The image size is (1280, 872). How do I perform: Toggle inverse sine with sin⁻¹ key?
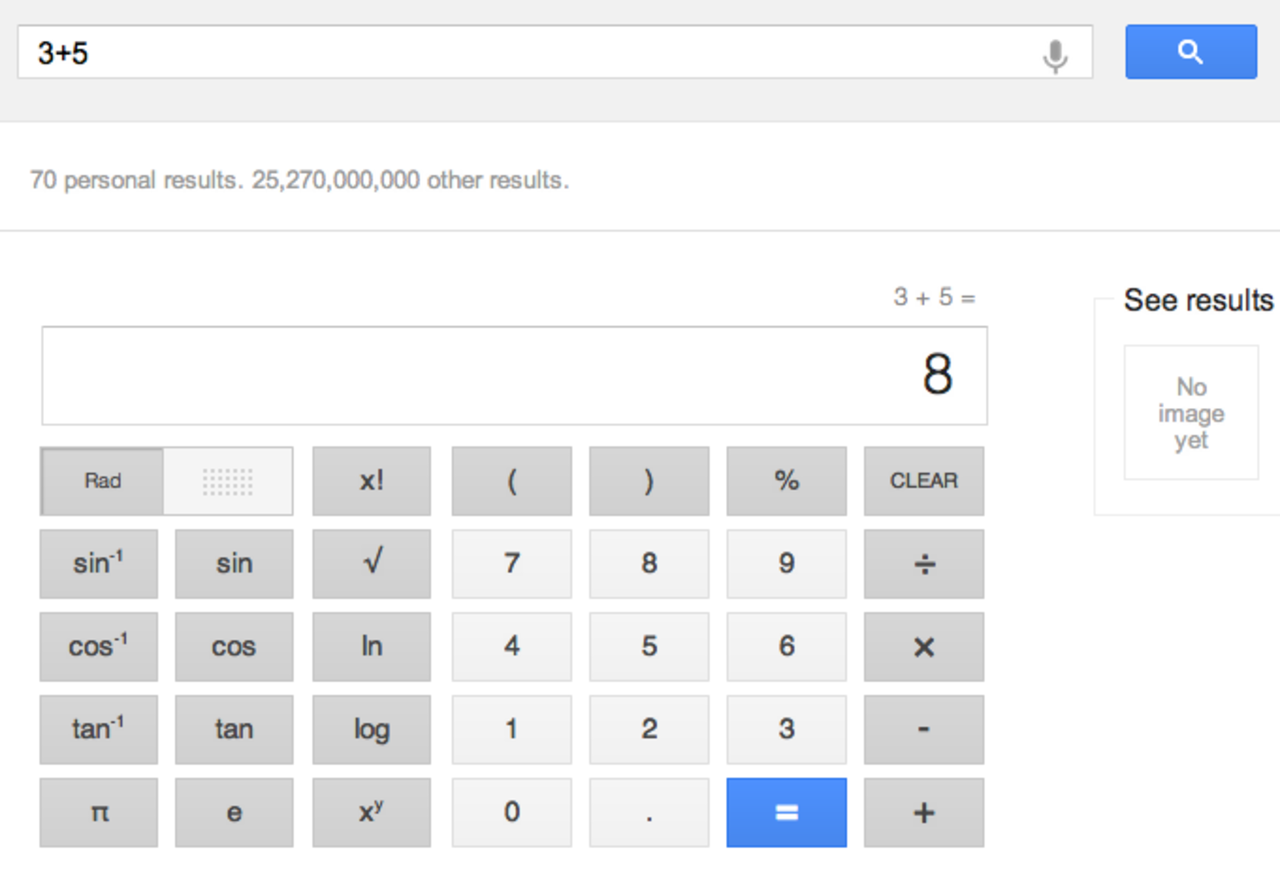(x=98, y=563)
